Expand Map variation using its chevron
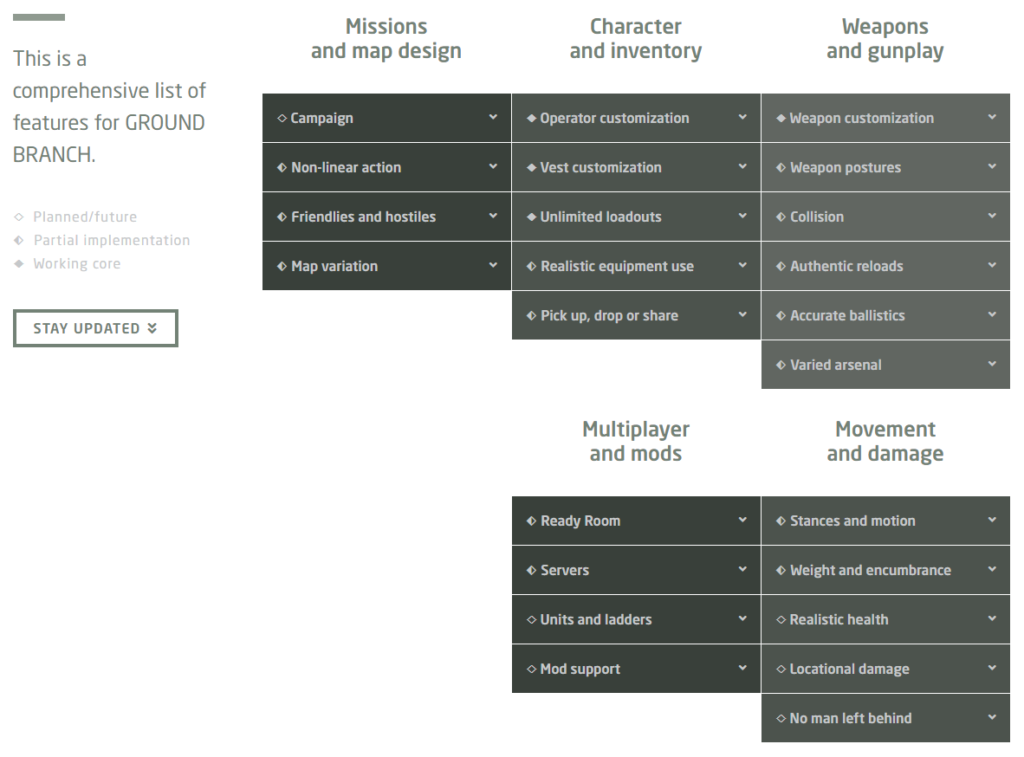The image size is (1024, 757). [493, 265]
